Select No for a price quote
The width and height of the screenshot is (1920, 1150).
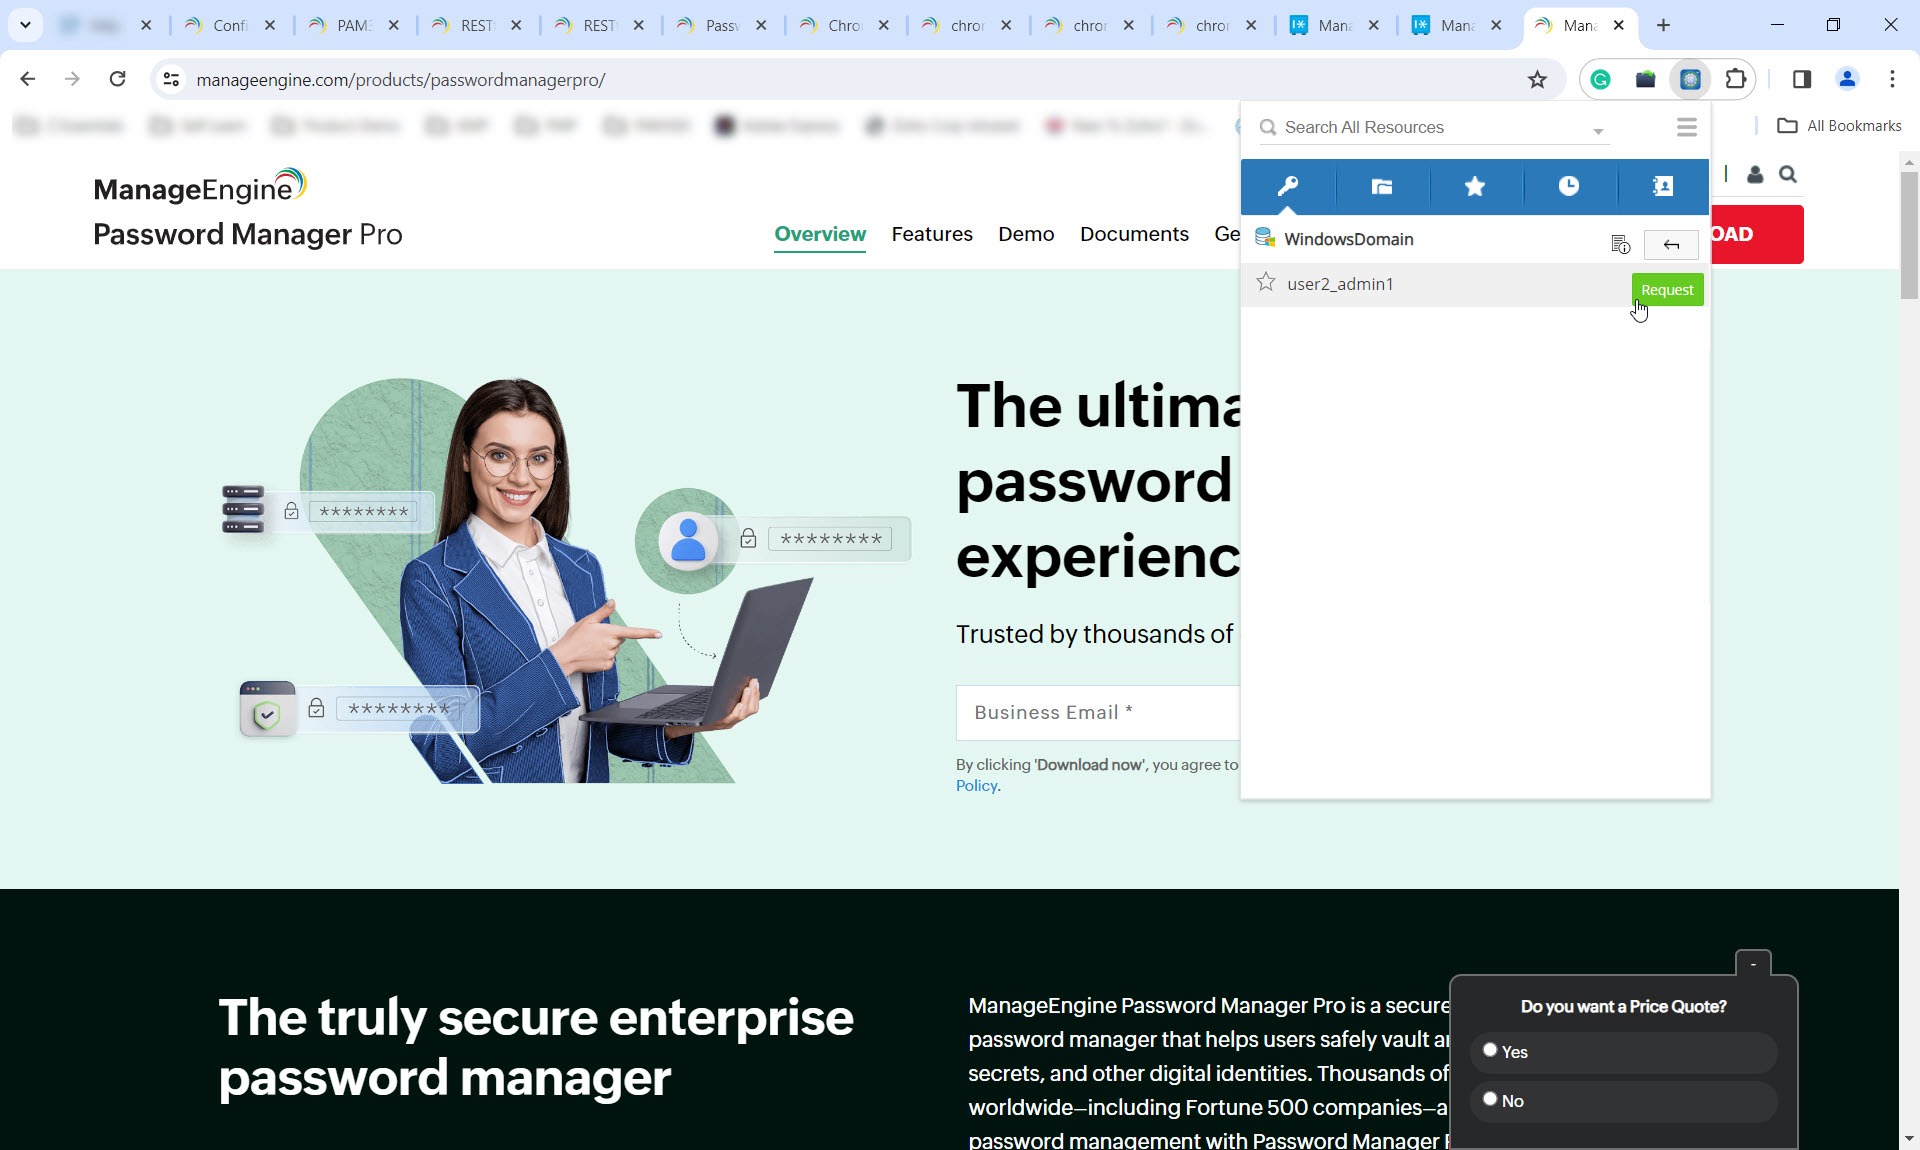1490,1099
